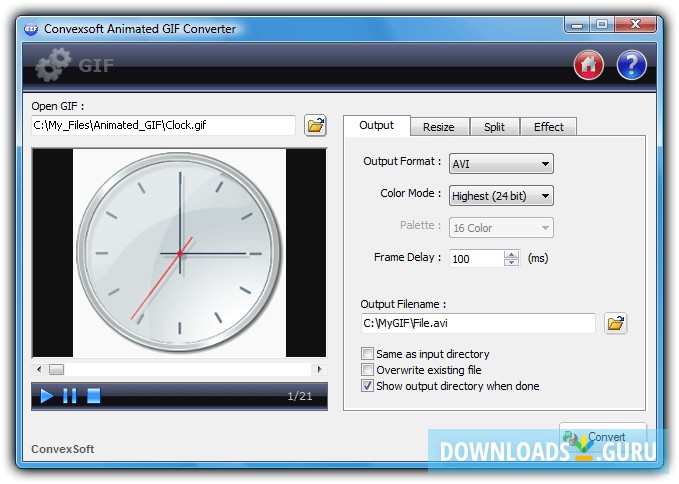Viewport: 679px width, 484px height.
Task: Decrease Frame Delay with down arrow
Action: click(x=511, y=262)
